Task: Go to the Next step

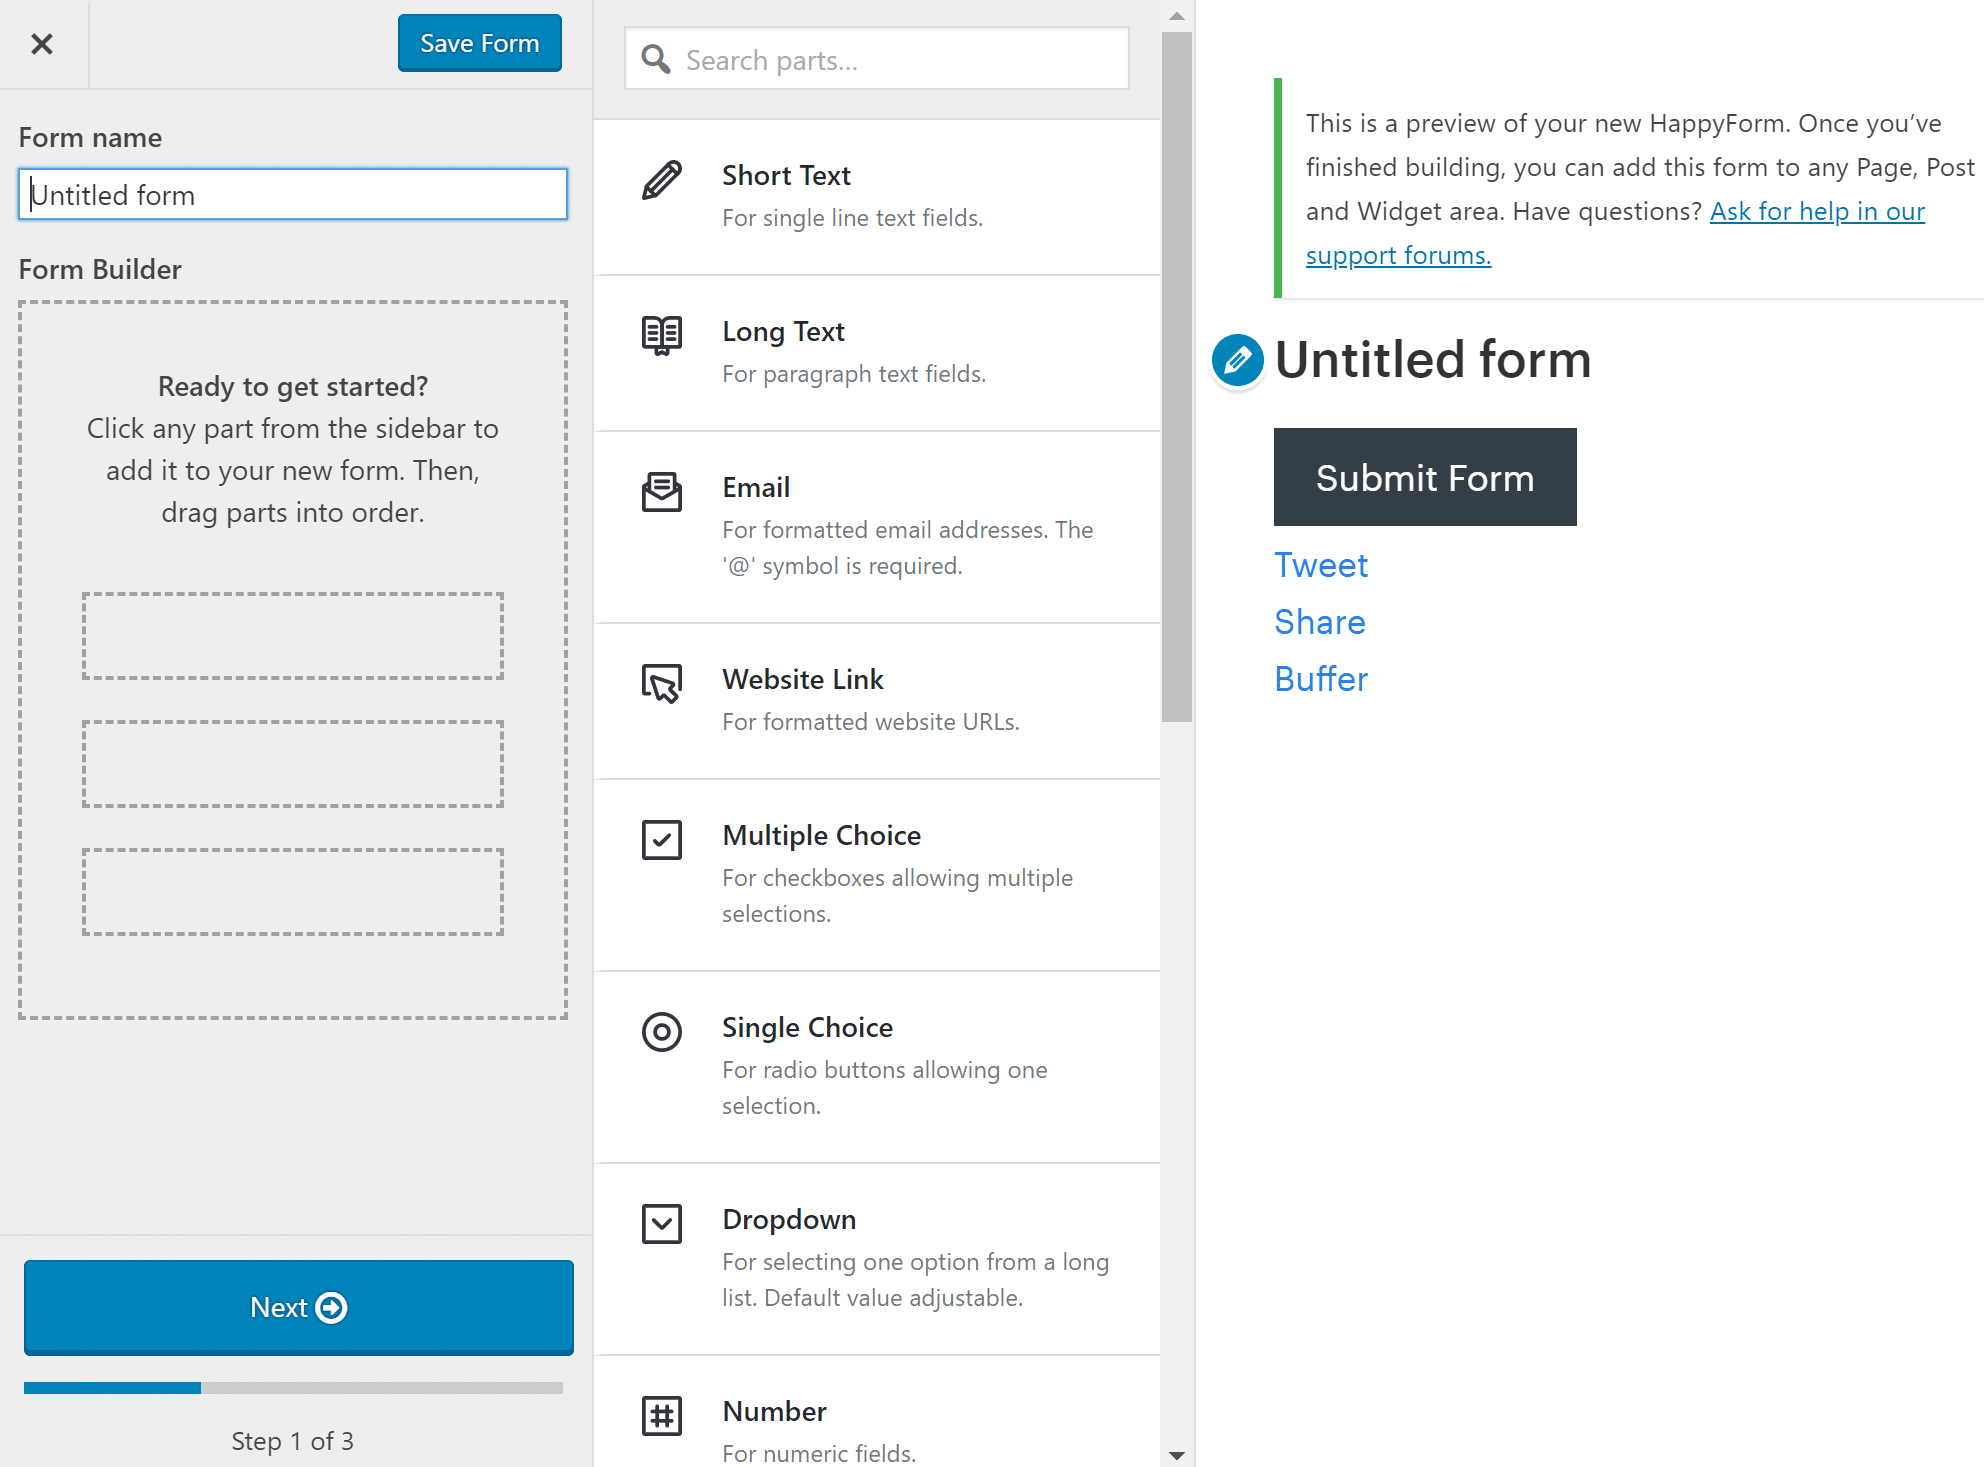Action: click(299, 1307)
